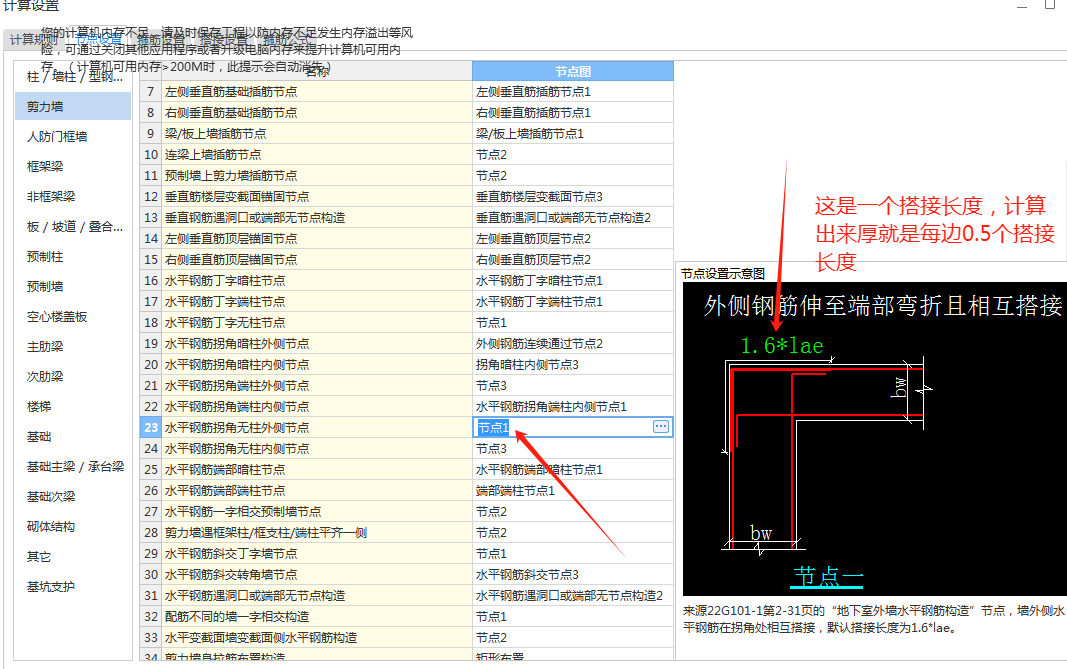The image size is (1067, 669).
Task: Select 空心楼盖板 in the sidebar
Action: [73, 316]
